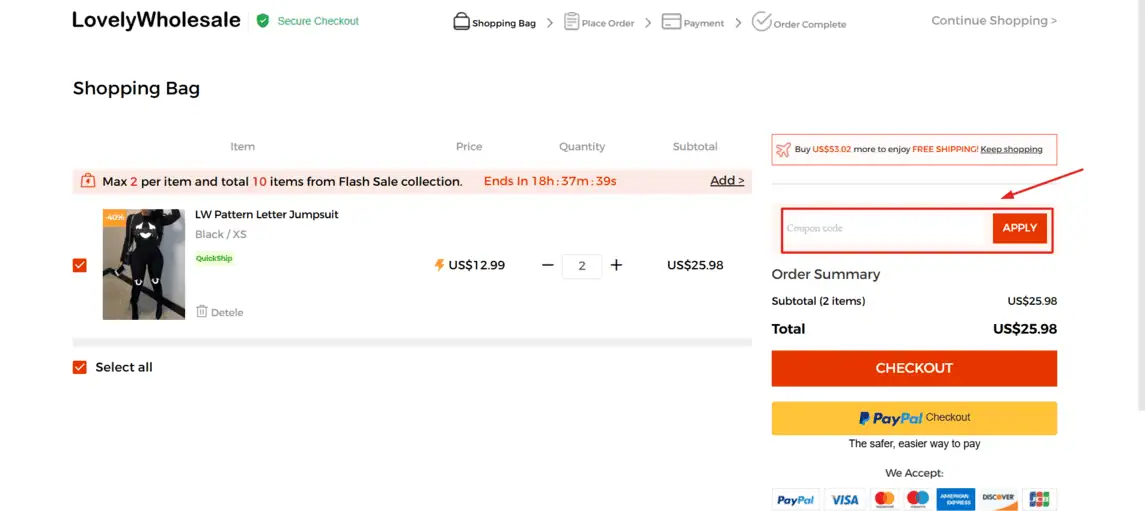Click the Total US$25.98 amount
The height and width of the screenshot is (511, 1145).
[1025, 328]
